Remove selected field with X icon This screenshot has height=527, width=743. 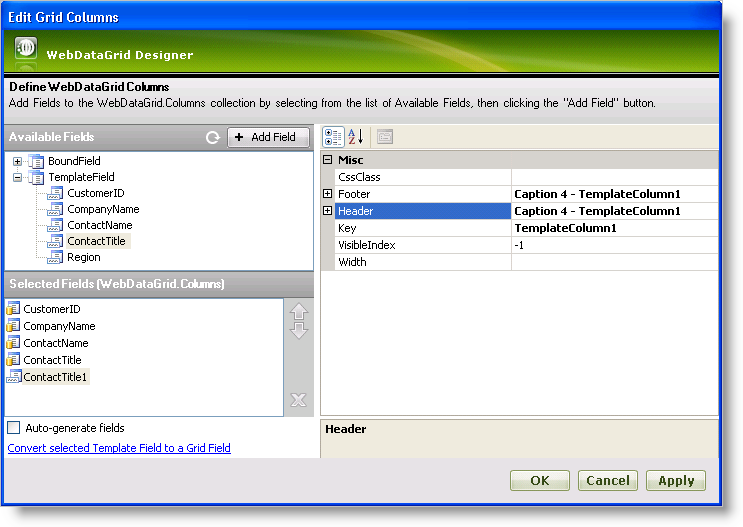point(298,400)
